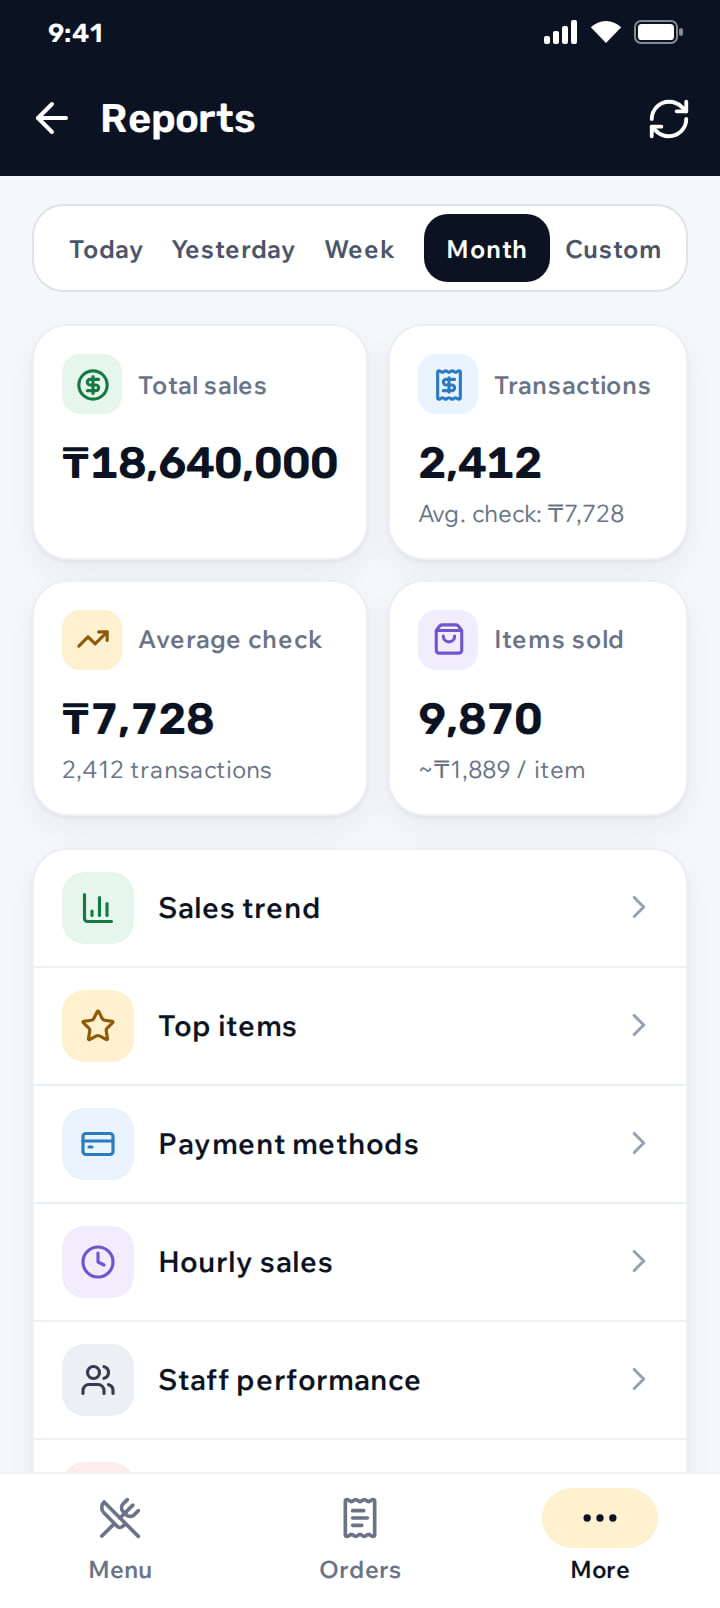Tap the More three-dots icon
720x1608 pixels.
(600, 1518)
